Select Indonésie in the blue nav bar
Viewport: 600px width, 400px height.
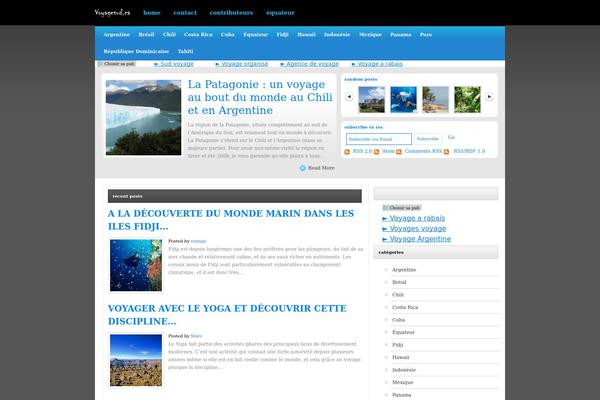tap(337, 34)
